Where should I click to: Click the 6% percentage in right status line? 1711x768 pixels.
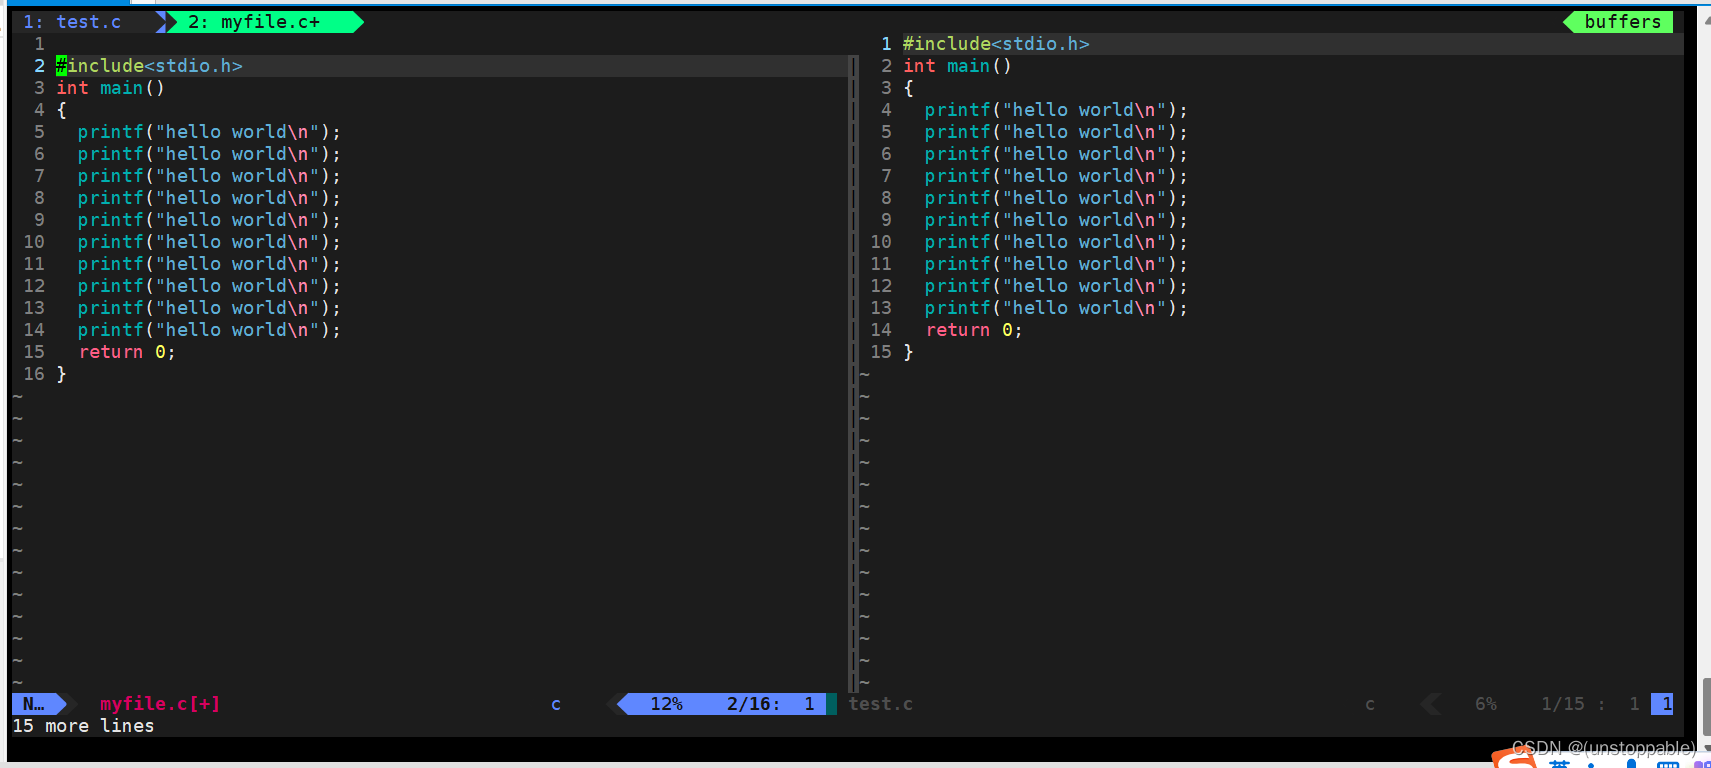1486,704
